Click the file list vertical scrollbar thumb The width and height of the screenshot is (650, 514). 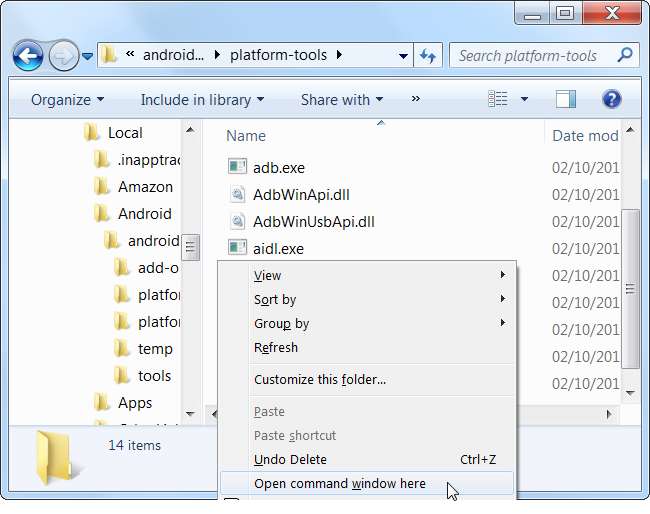[x=630, y=289]
